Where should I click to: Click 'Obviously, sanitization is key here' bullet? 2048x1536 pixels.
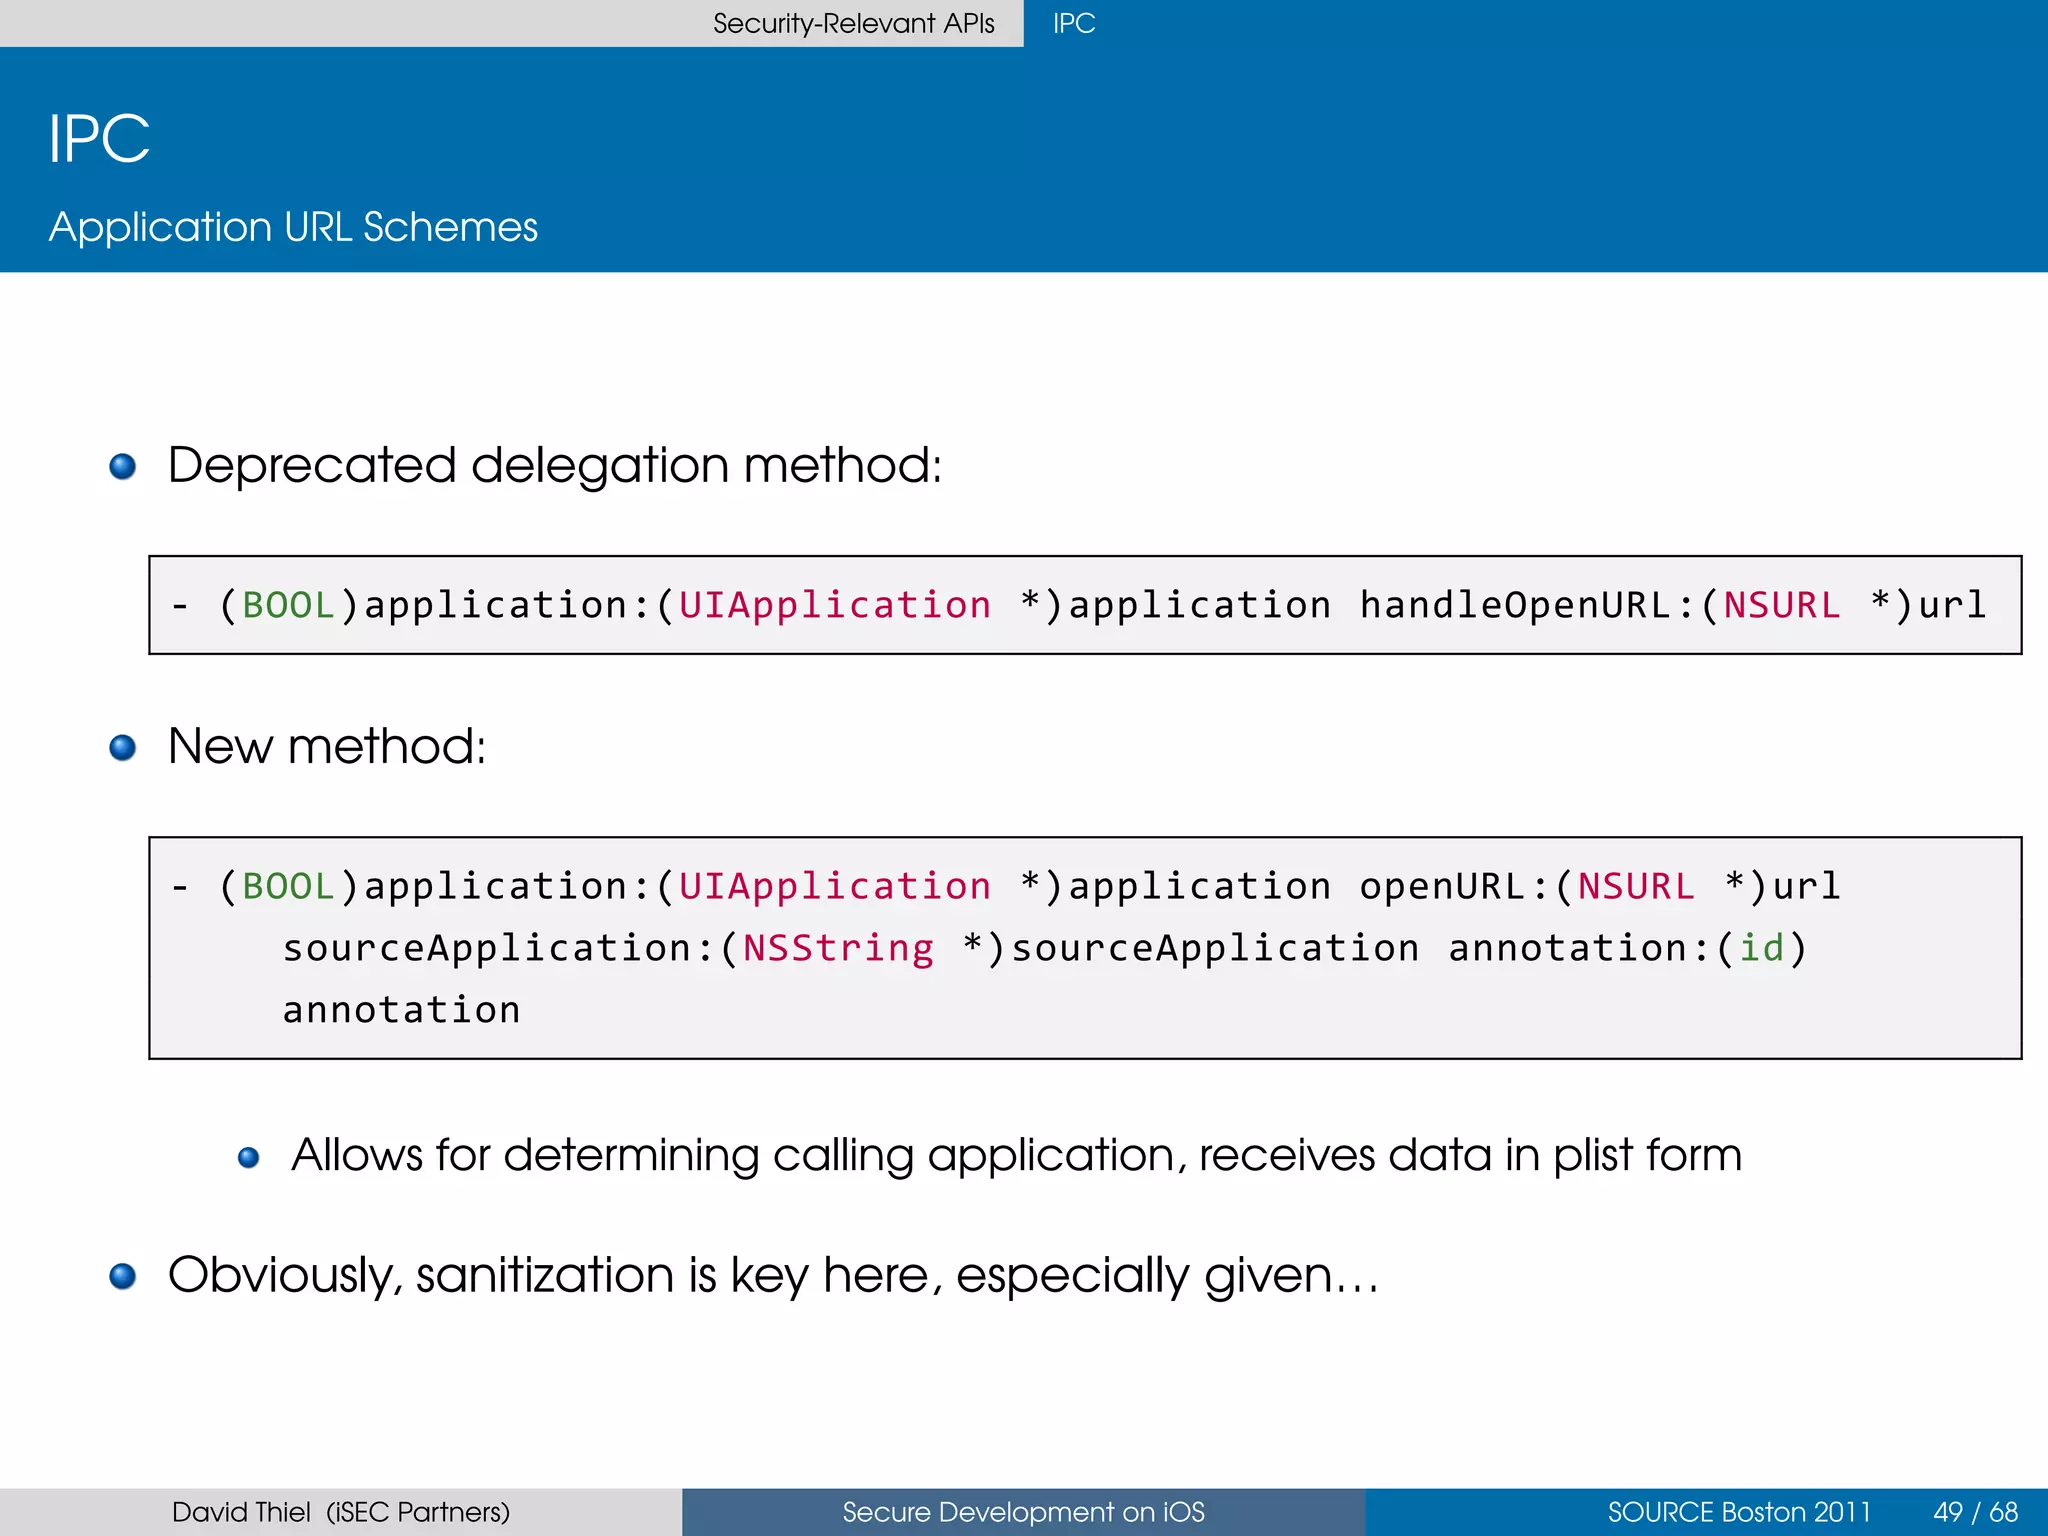point(773,1276)
